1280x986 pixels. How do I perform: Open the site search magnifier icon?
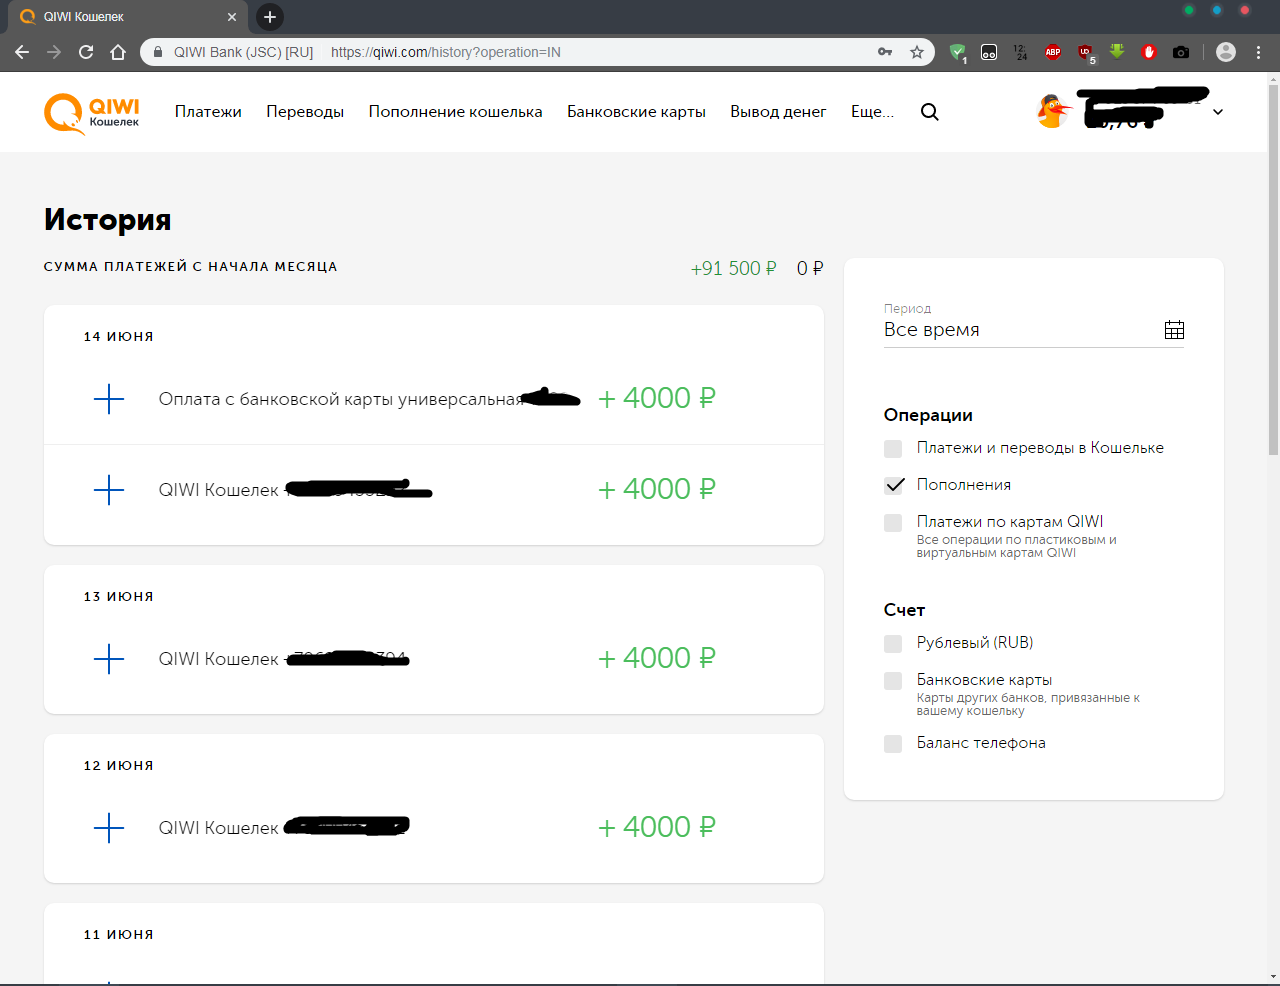930,112
